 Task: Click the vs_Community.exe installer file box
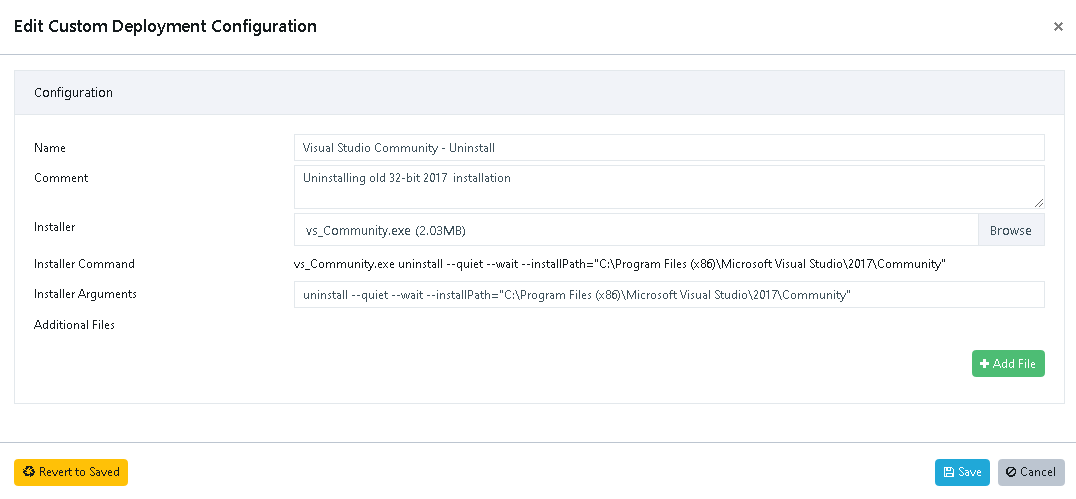(x=635, y=230)
